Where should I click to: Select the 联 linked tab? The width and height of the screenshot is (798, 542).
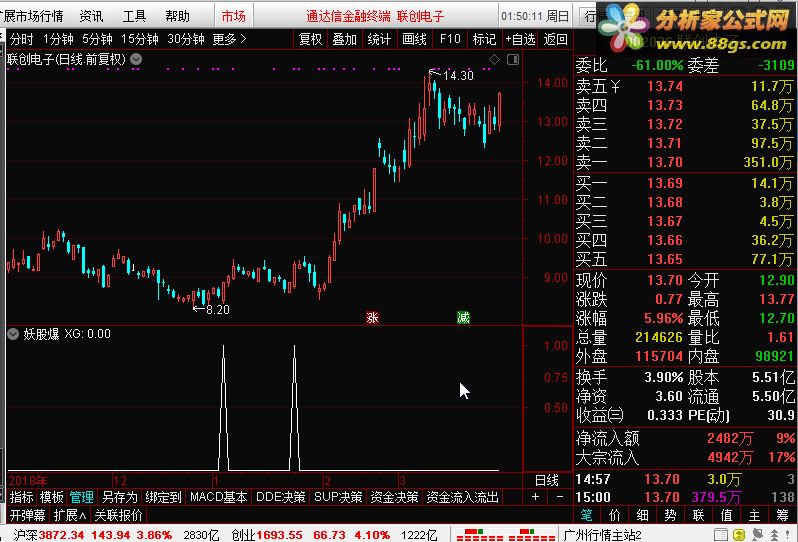tap(698, 515)
